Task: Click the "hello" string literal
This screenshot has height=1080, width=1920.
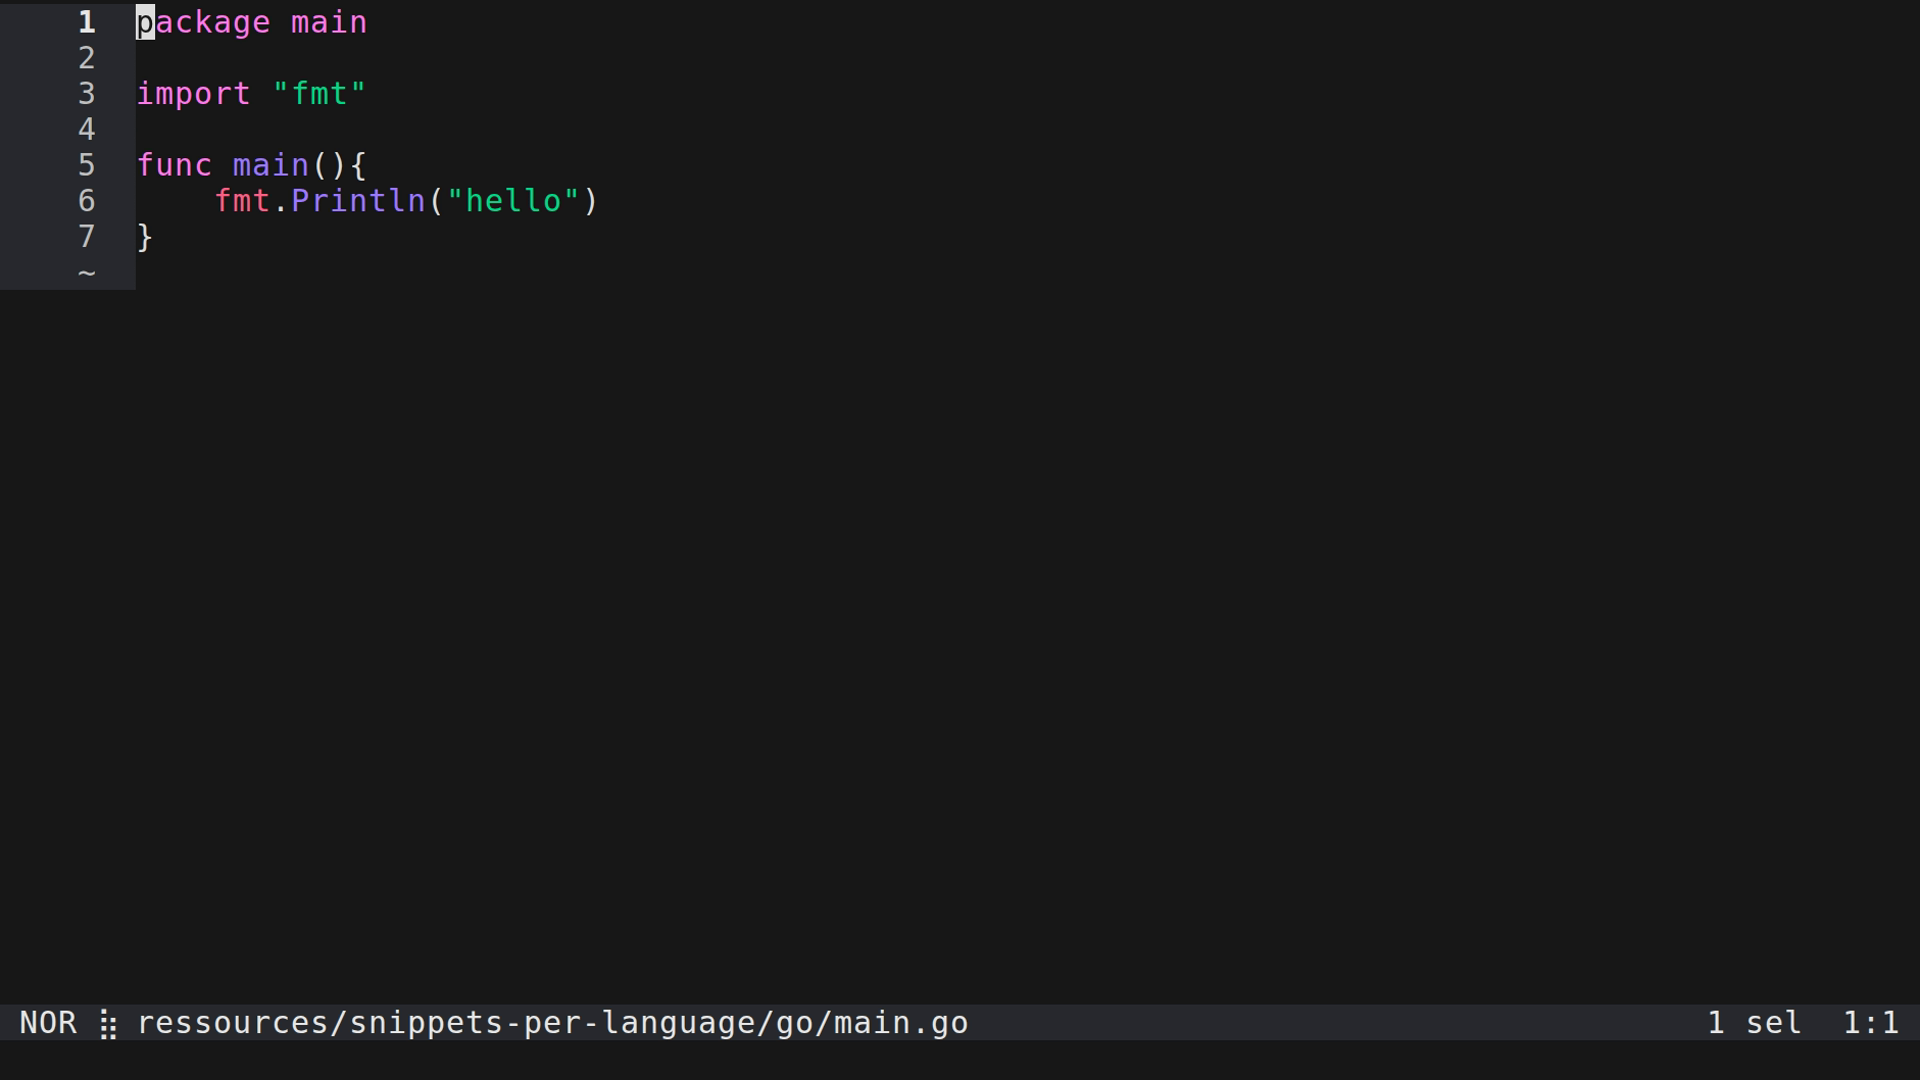Action: 513,201
